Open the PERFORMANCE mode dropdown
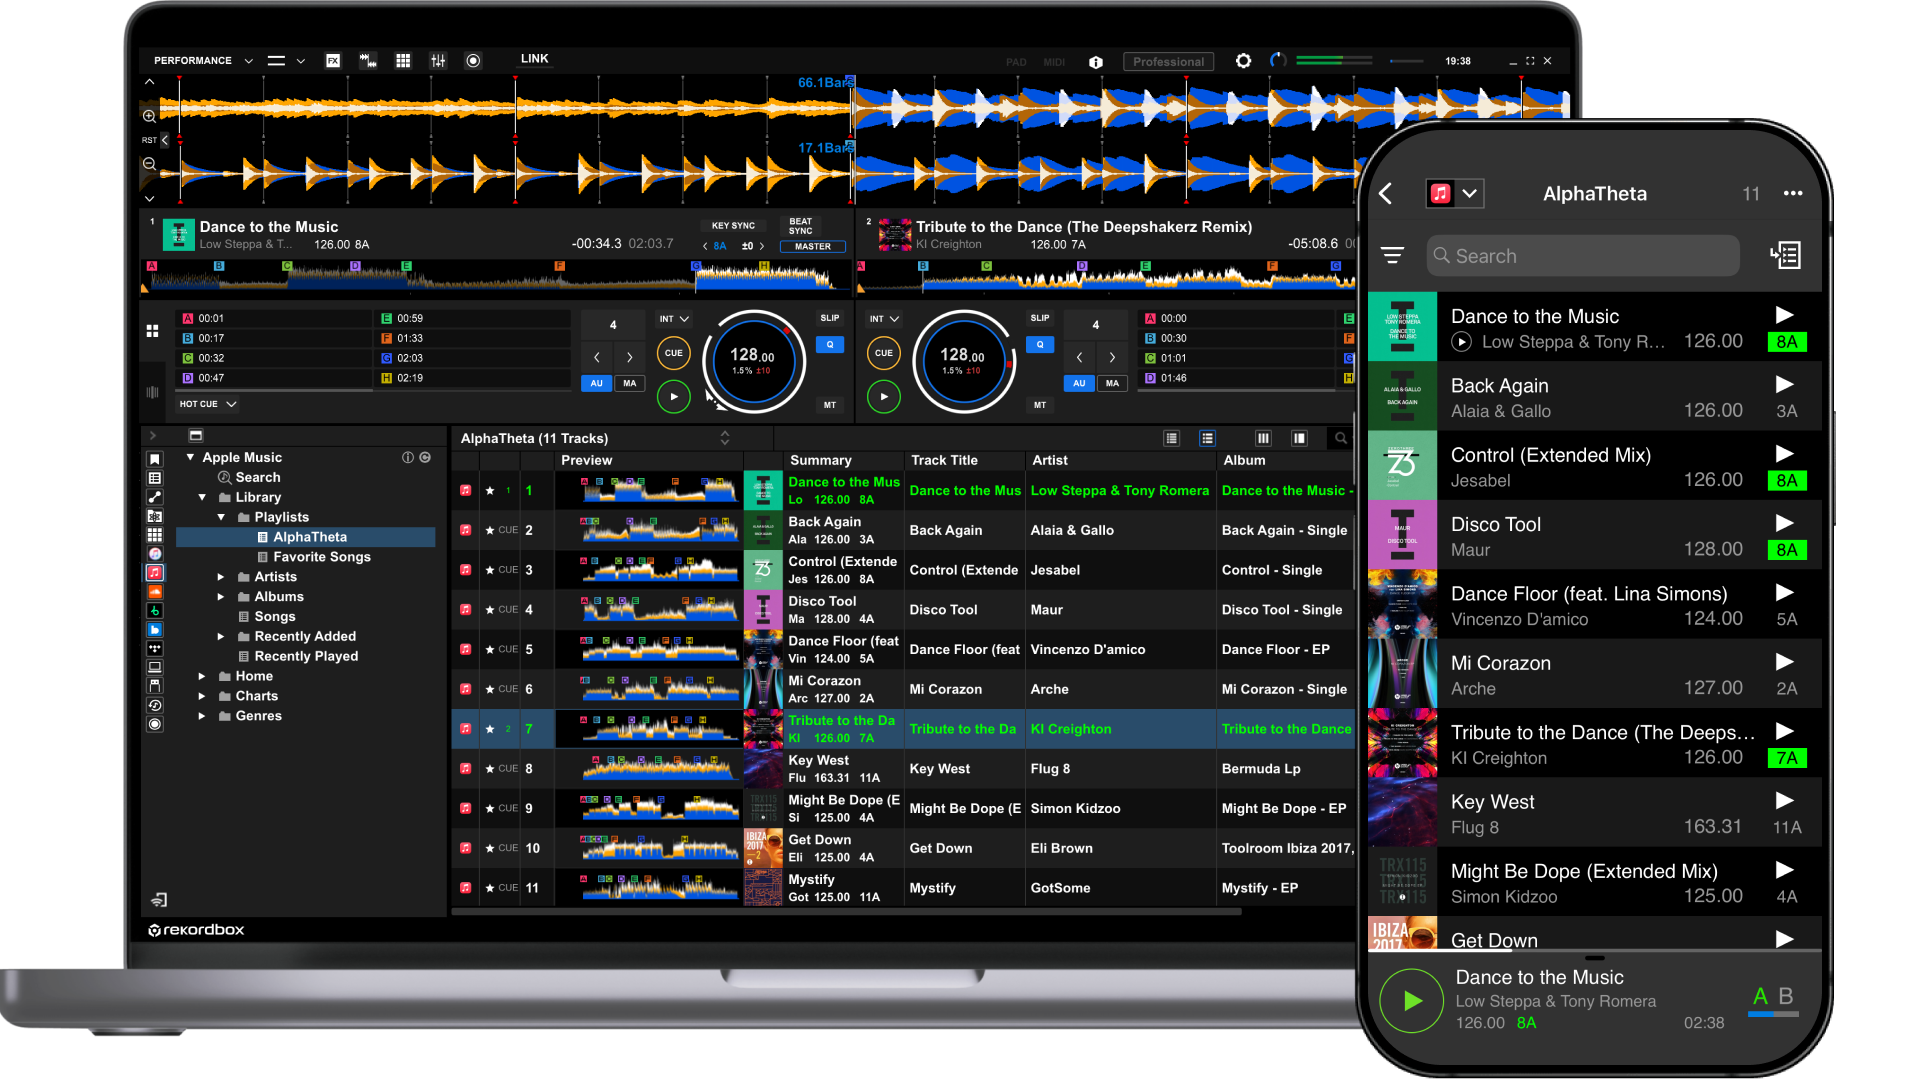 pos(203,61)
